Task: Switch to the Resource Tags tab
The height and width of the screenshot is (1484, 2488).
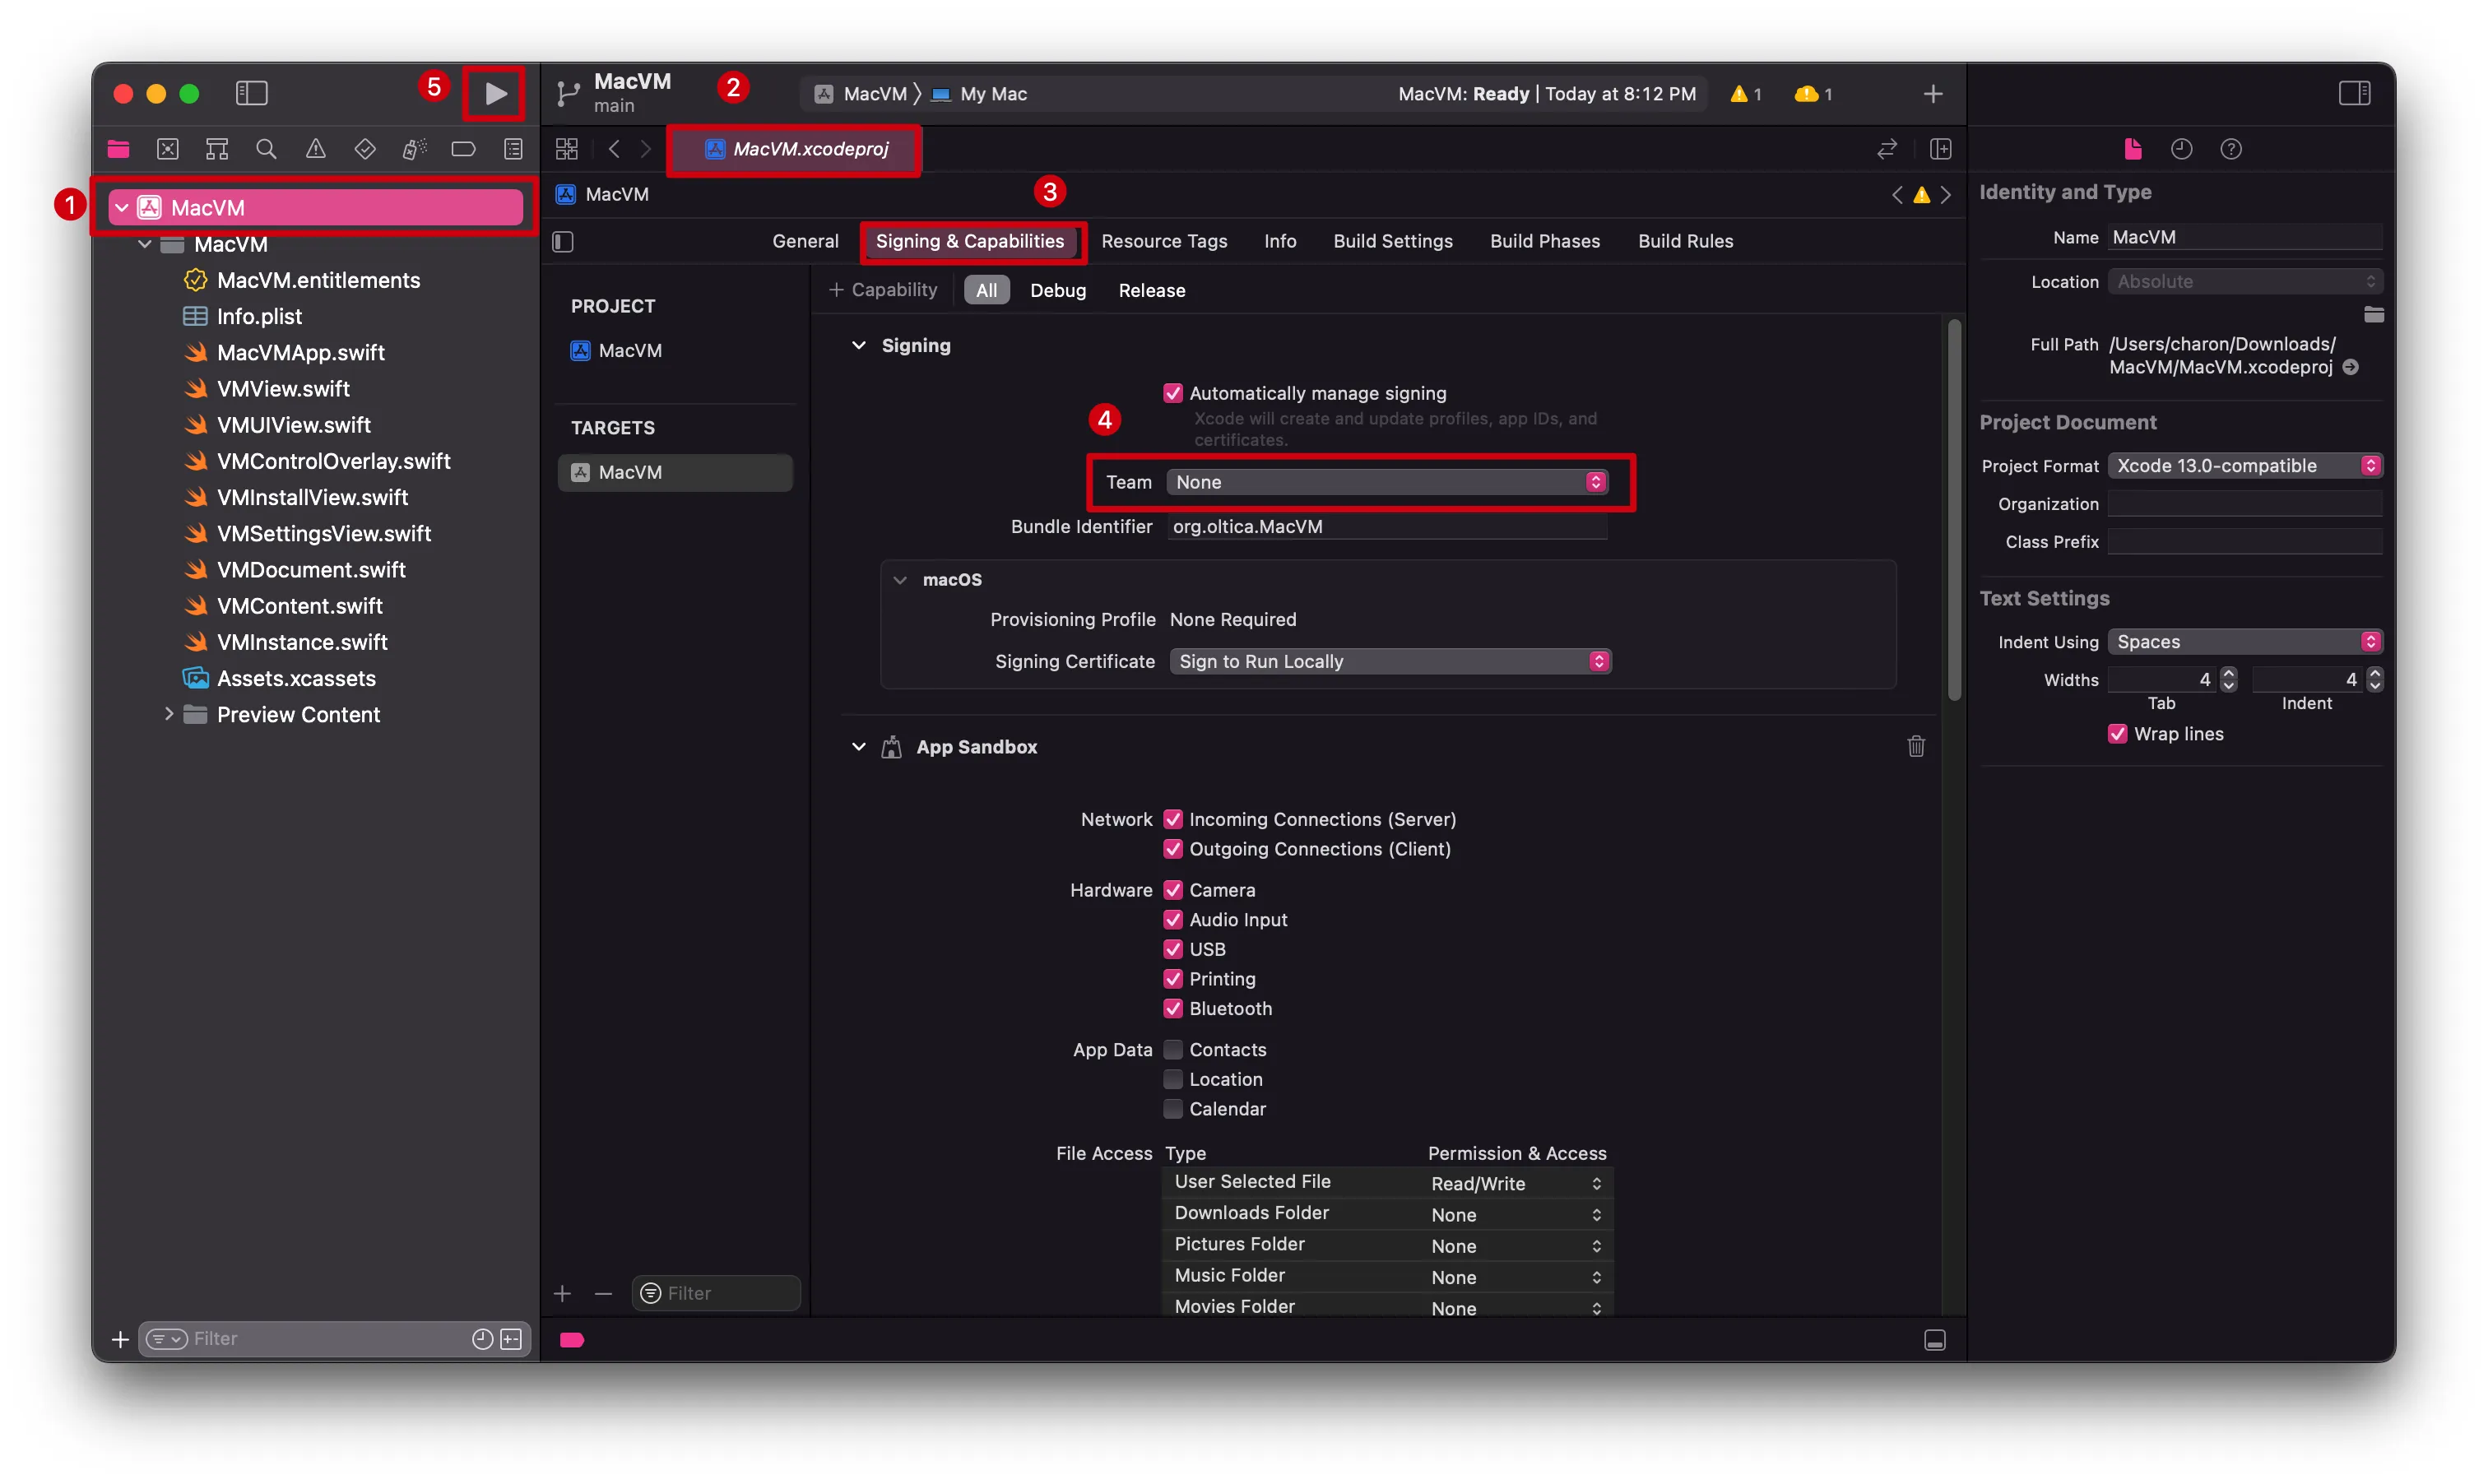Action: [x=1164, y=241]
